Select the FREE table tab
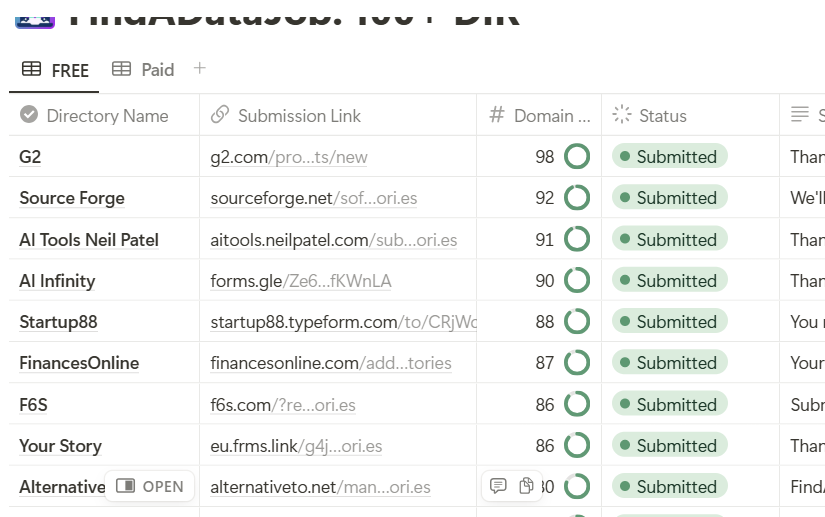The width and height of the screenshot is (825, 517). 56,70
